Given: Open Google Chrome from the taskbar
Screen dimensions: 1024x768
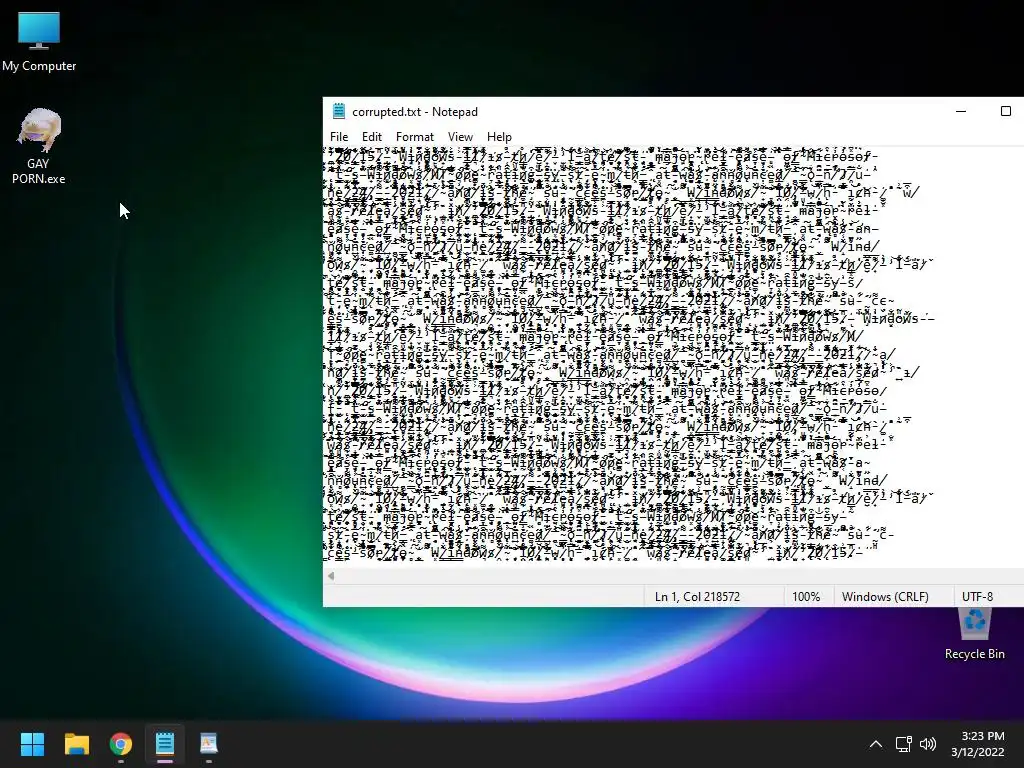Looking at the screenshot, I should pos(121,744).
